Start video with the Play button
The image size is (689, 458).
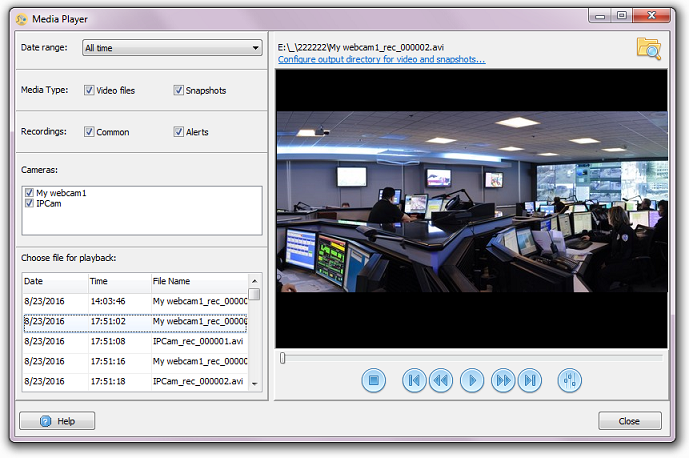[471, 380]
